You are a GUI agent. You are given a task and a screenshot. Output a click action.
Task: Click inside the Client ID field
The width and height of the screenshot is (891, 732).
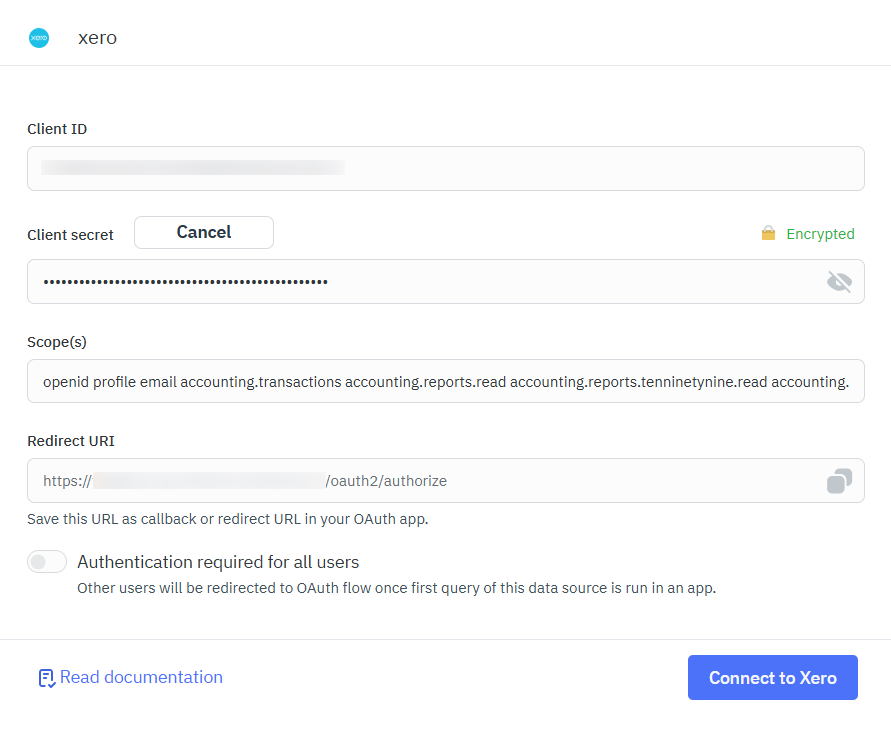click(x=445, y=168)
